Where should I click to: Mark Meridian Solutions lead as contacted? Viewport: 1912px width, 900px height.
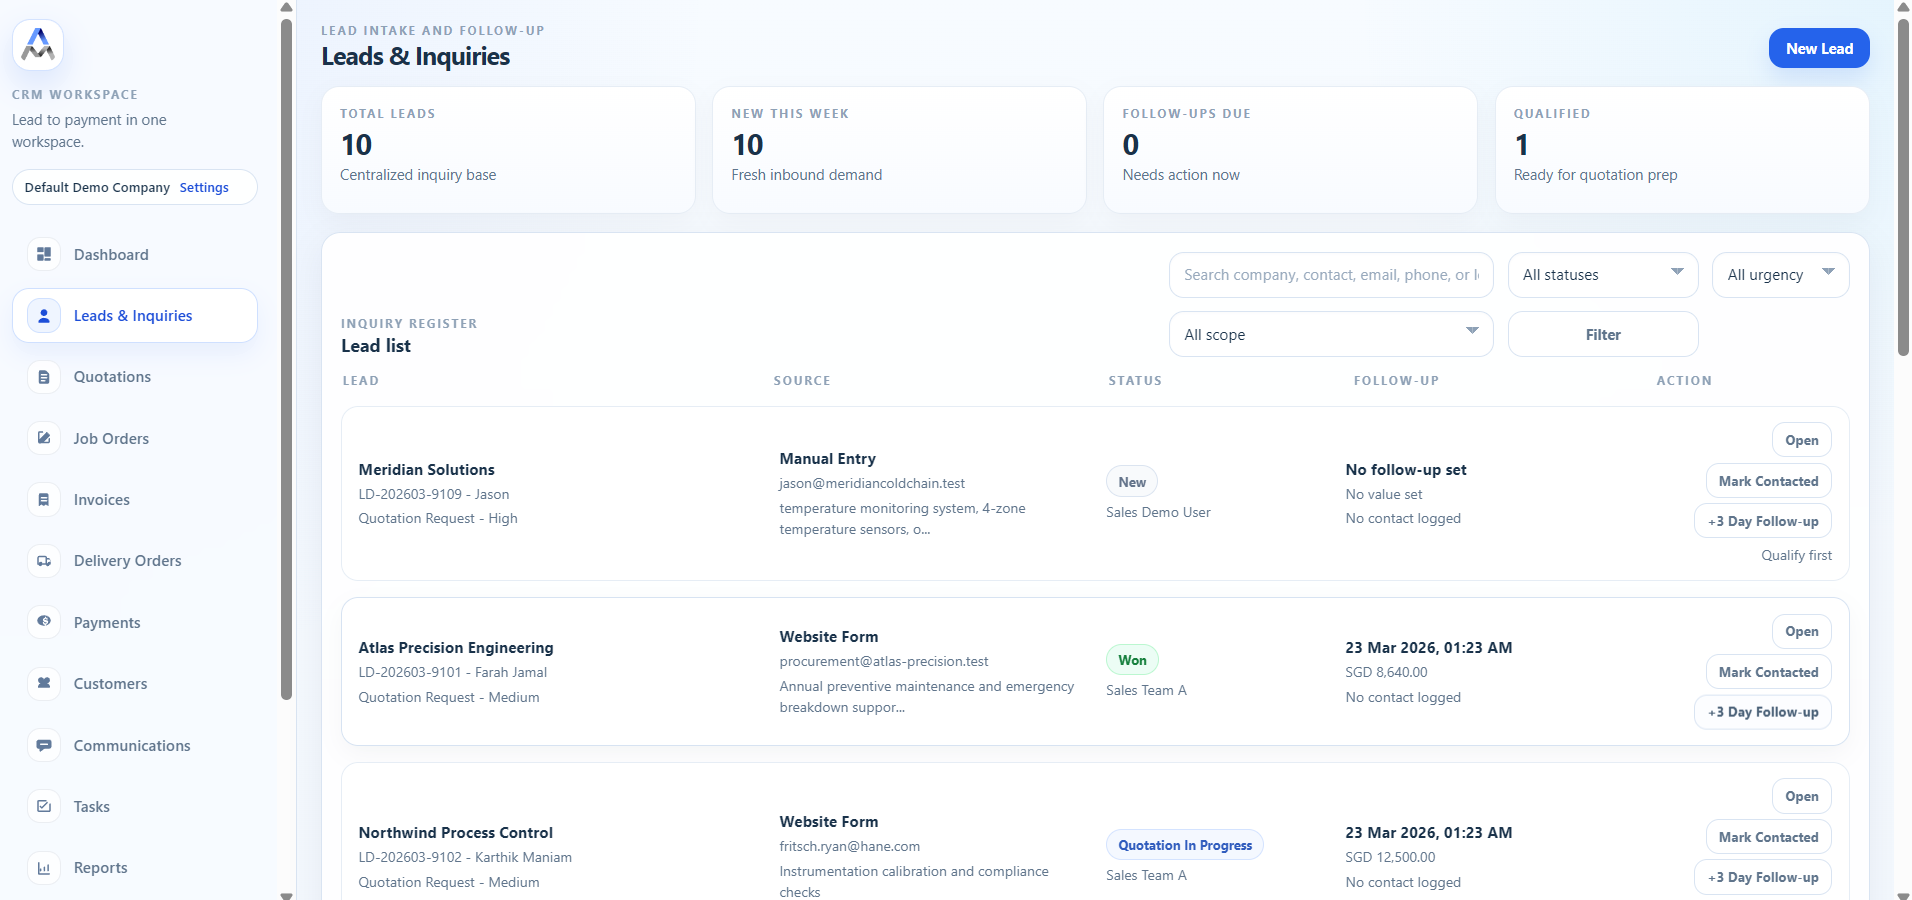click(1768, 481)
